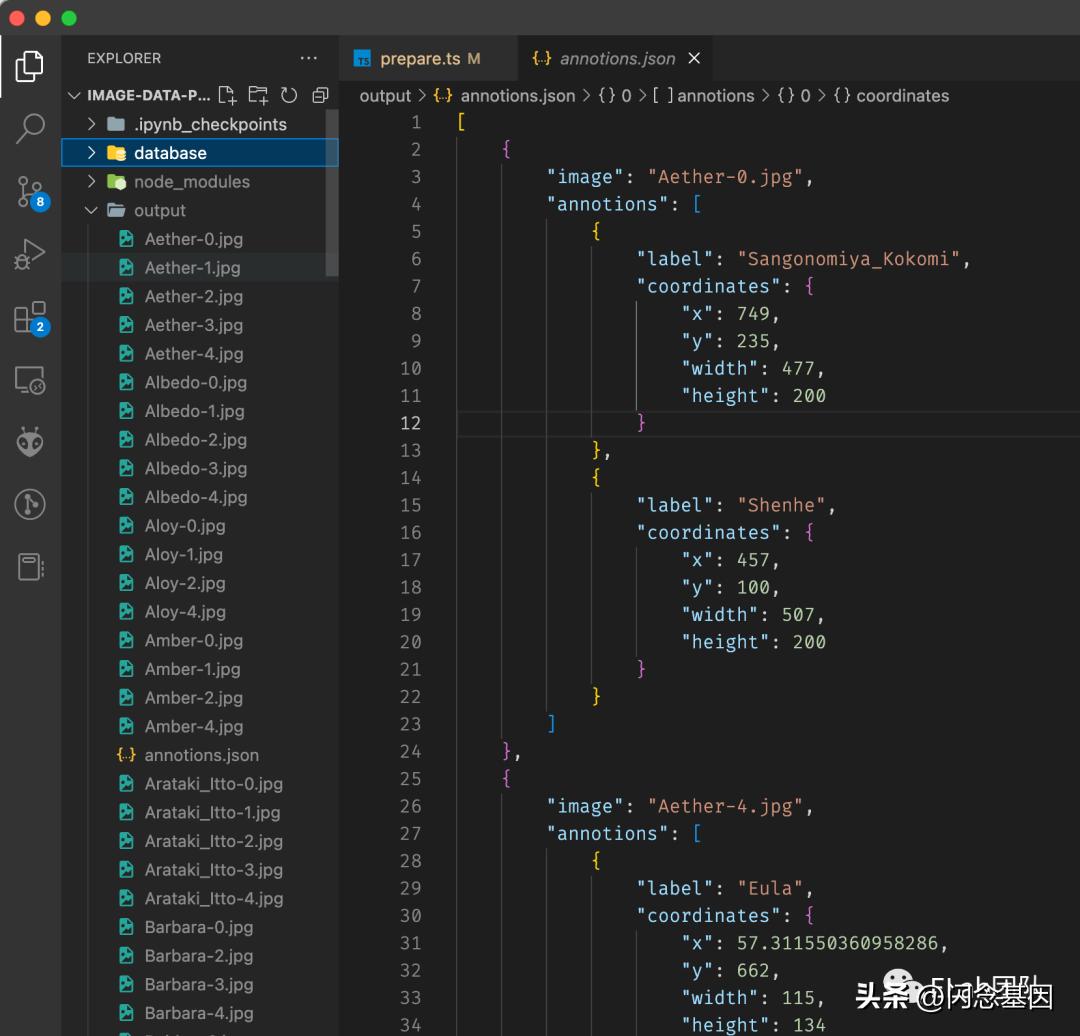1080x1036 pixels.
Task: Expand the database folder
Action: tap(170, 153)
